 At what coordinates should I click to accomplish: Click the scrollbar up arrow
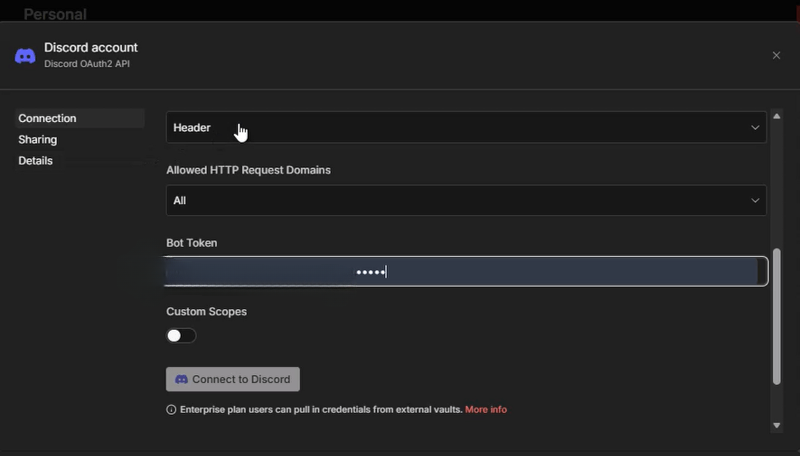pos(777,116)
